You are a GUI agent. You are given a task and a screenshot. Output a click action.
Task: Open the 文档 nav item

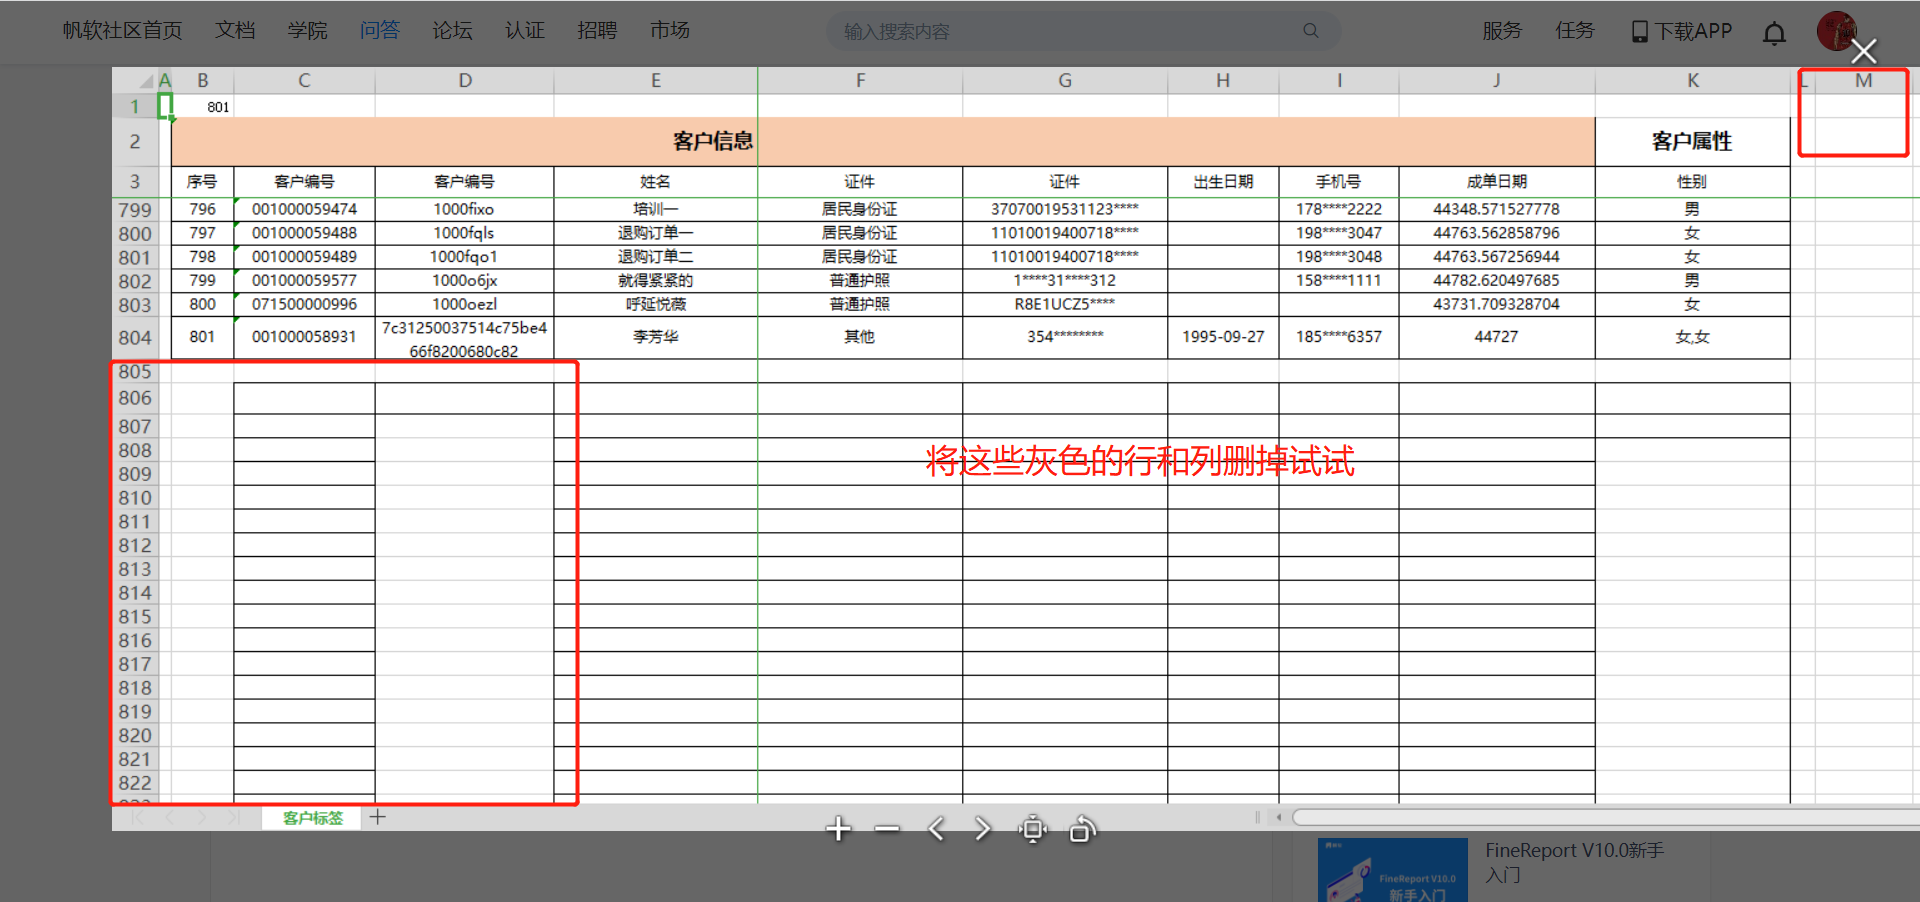coord(235,31)
